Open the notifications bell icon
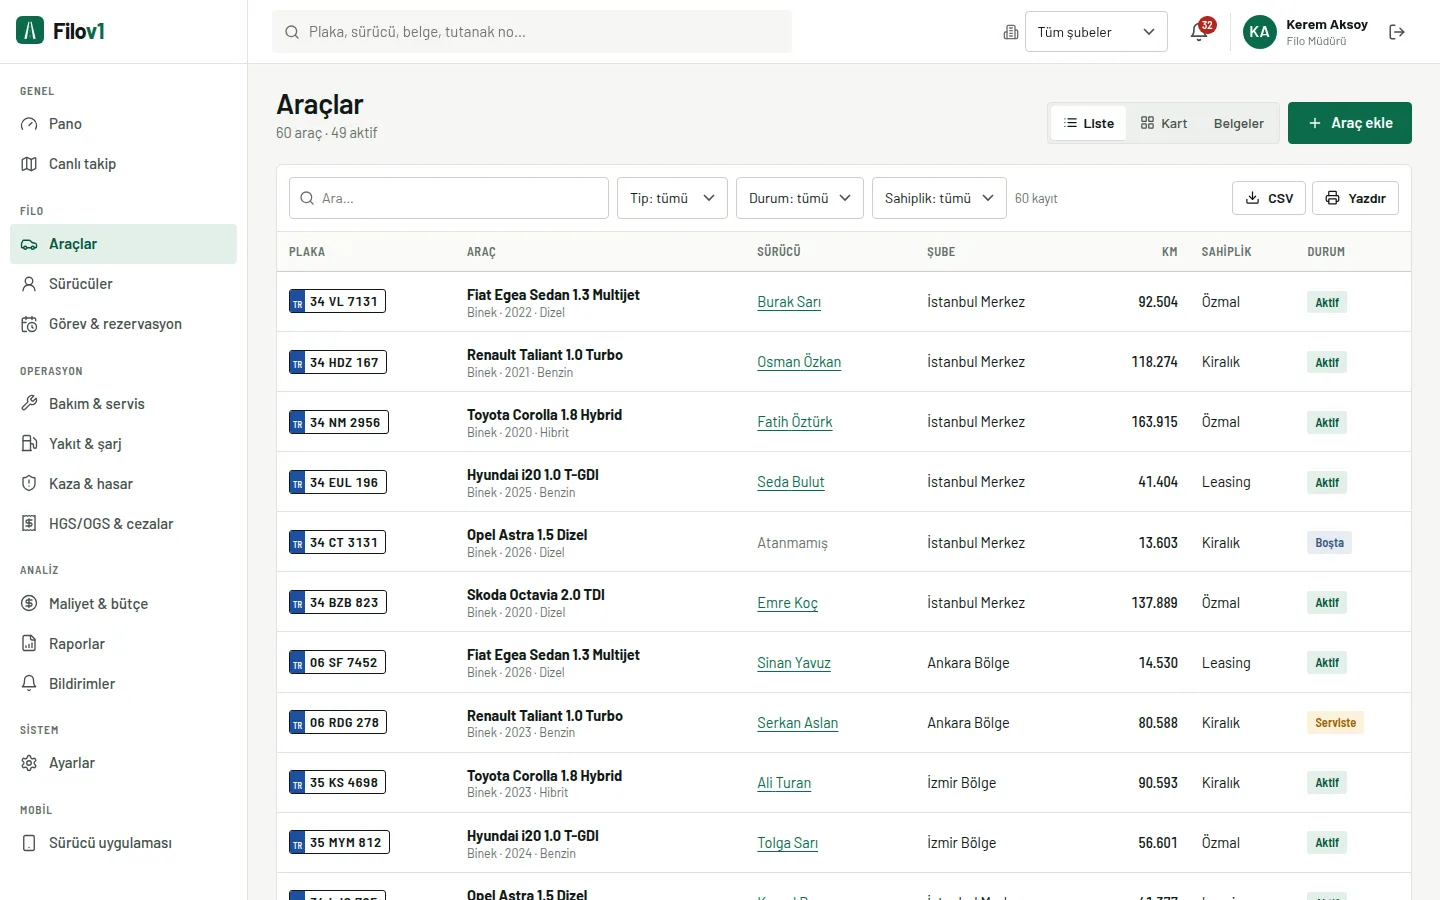This screenshot has width=1440, height=900. [1199, 32]
